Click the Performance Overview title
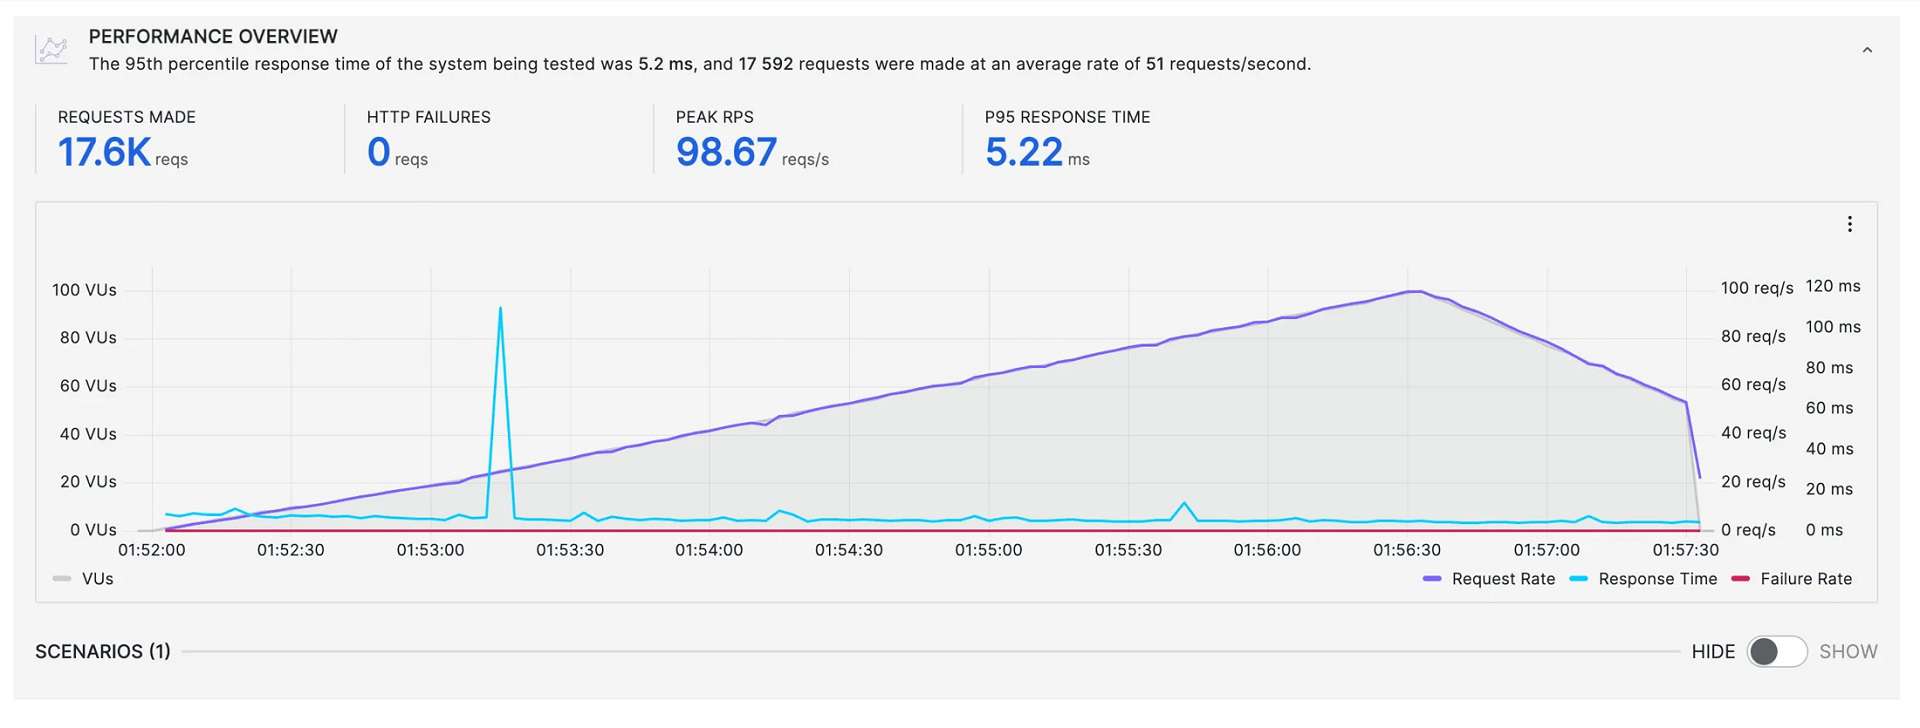 213,37
